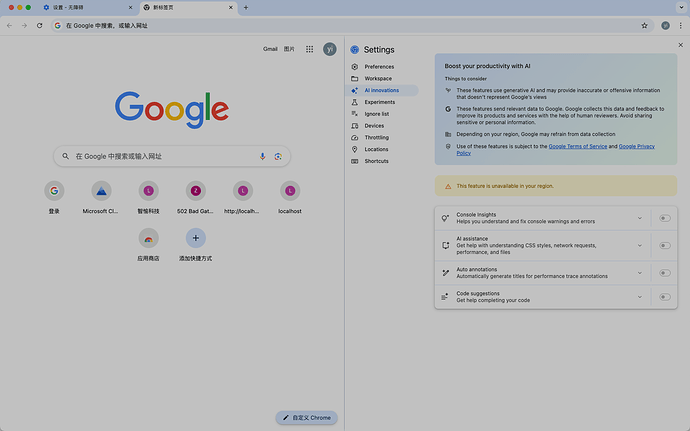
Task: Turn on the AI assistance toggle
Action: (x=664, y=246)
